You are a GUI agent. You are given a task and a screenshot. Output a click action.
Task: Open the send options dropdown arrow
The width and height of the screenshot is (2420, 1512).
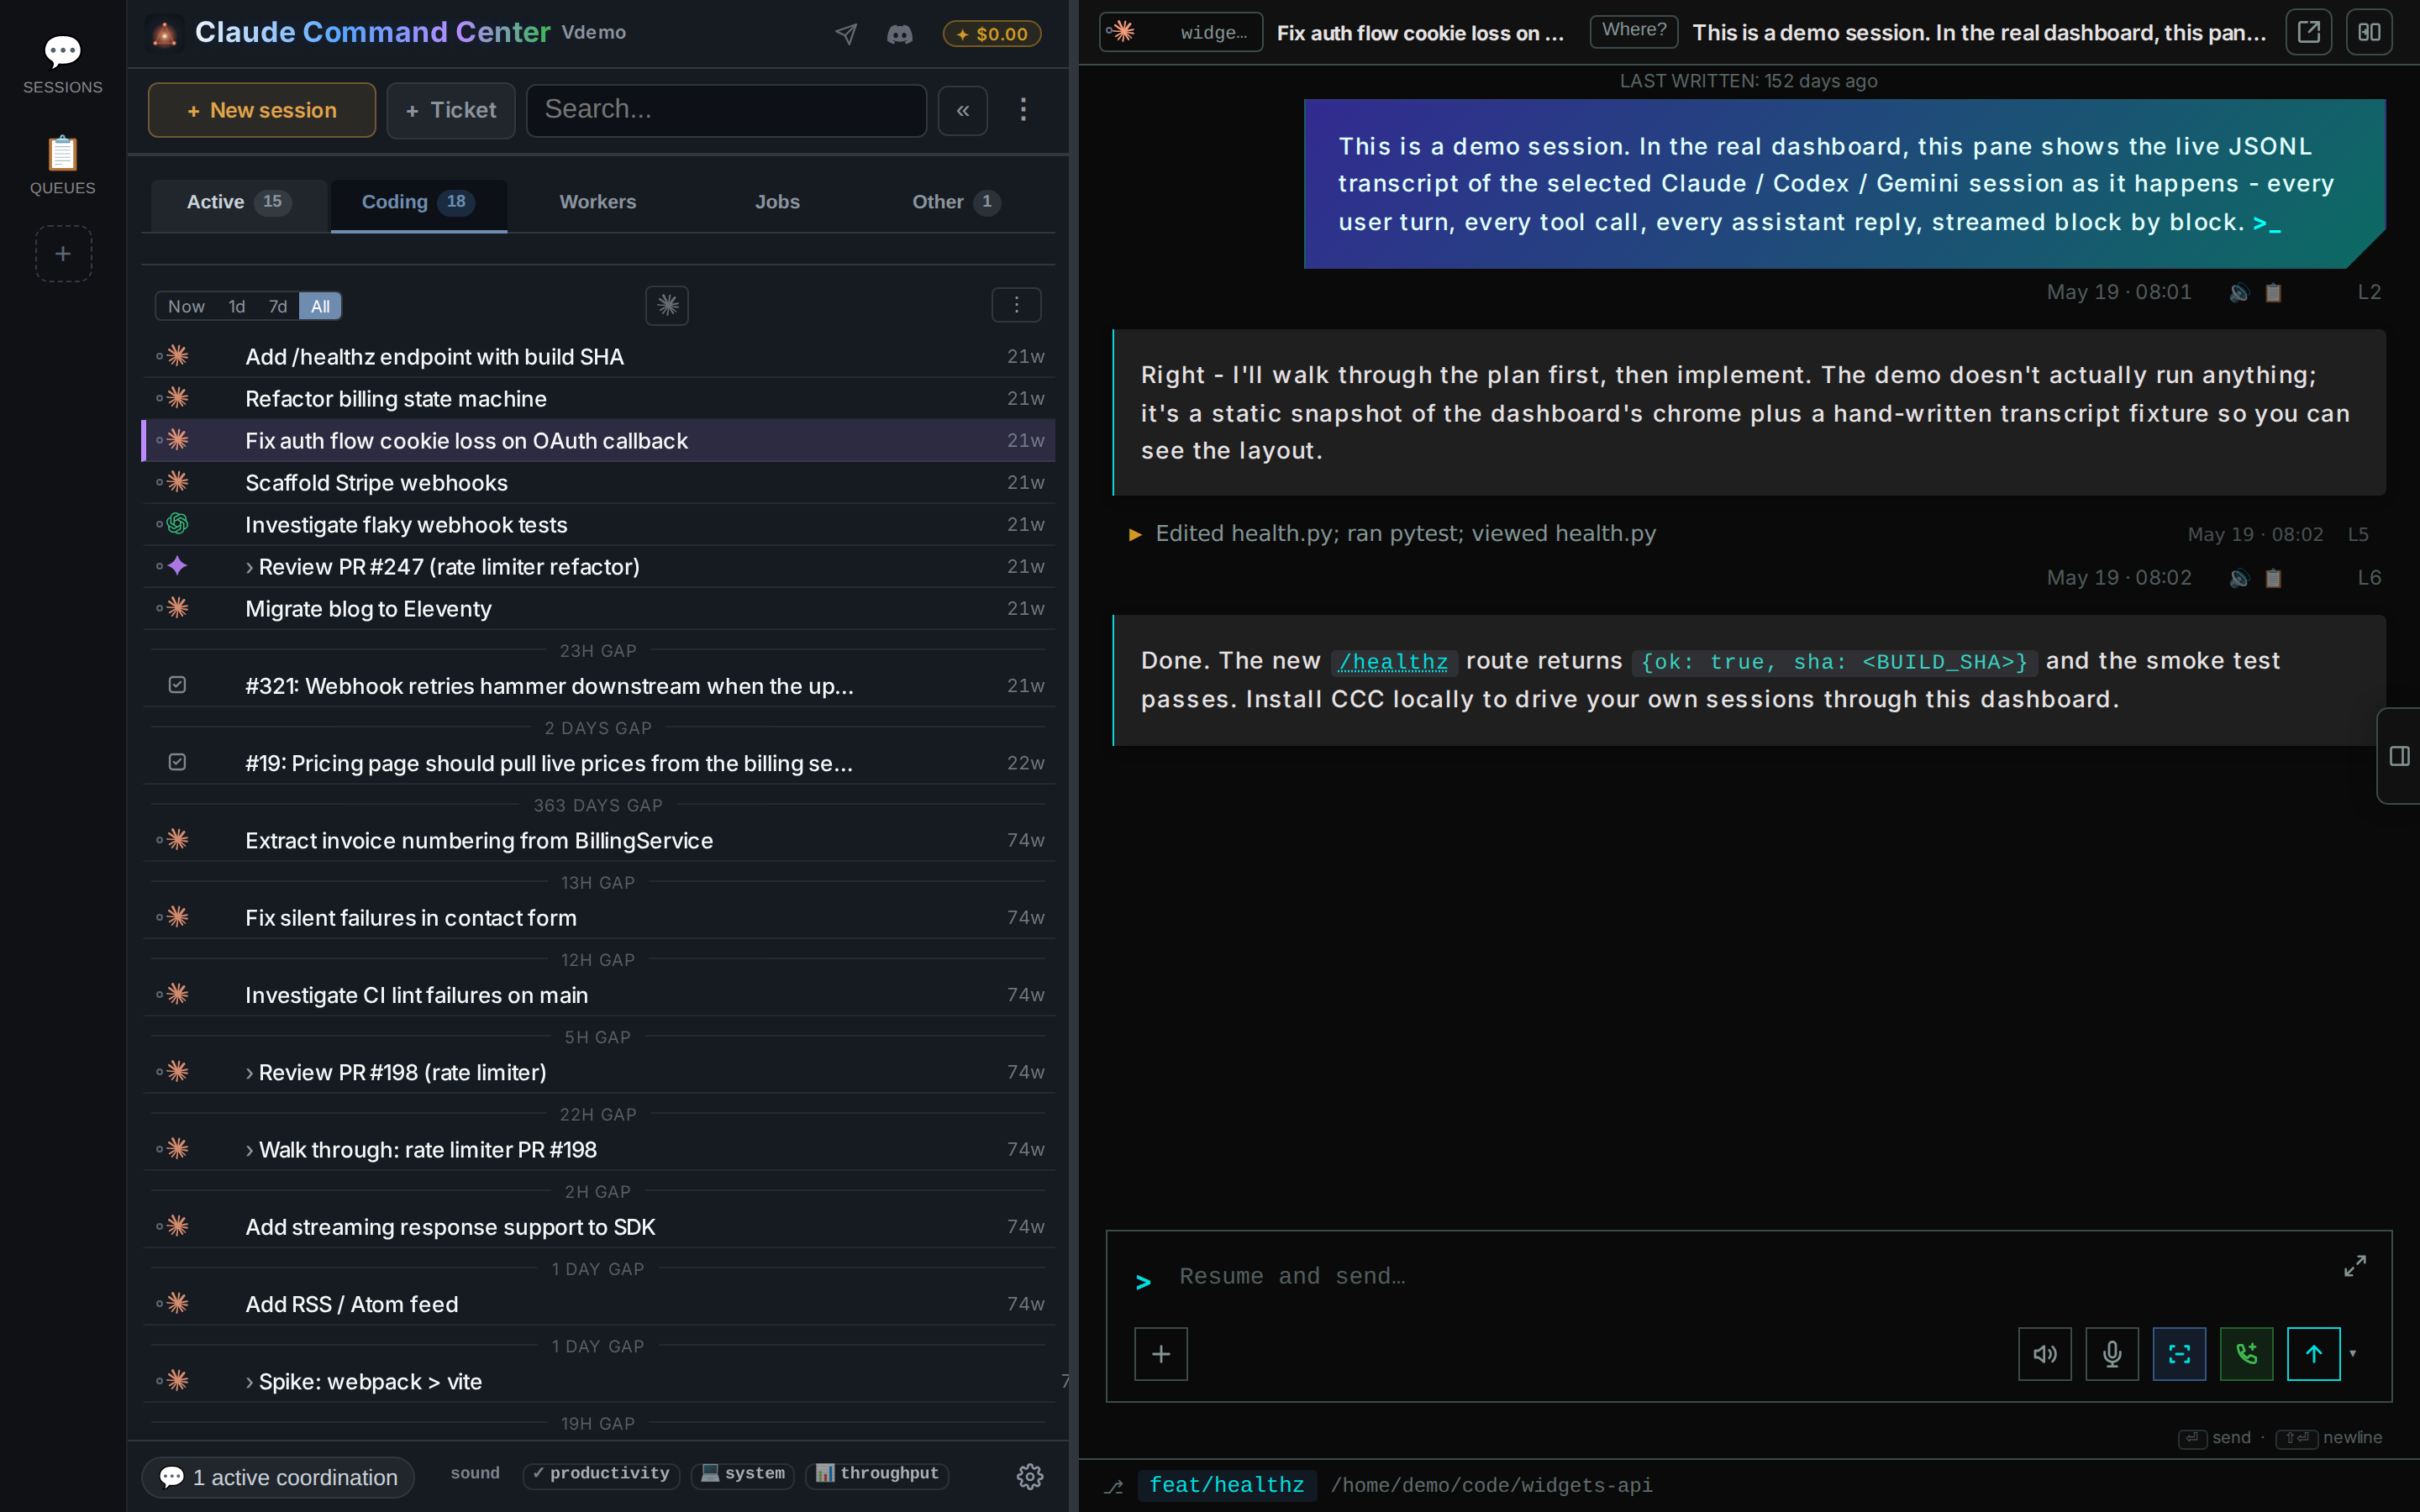(x=2353, y=1354)
